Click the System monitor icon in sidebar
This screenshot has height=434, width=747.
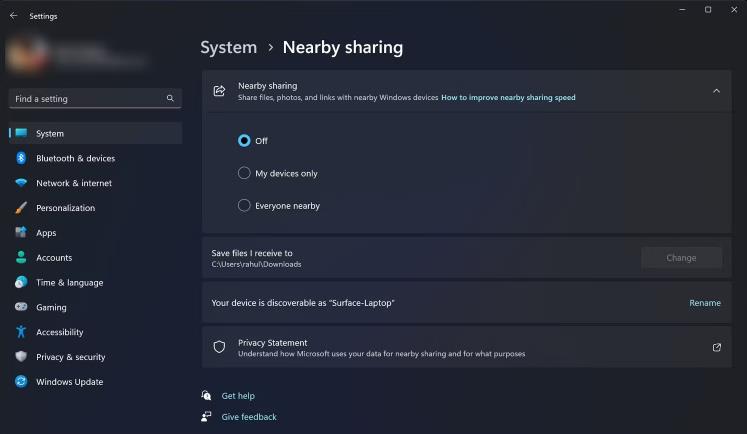(21, 133)
